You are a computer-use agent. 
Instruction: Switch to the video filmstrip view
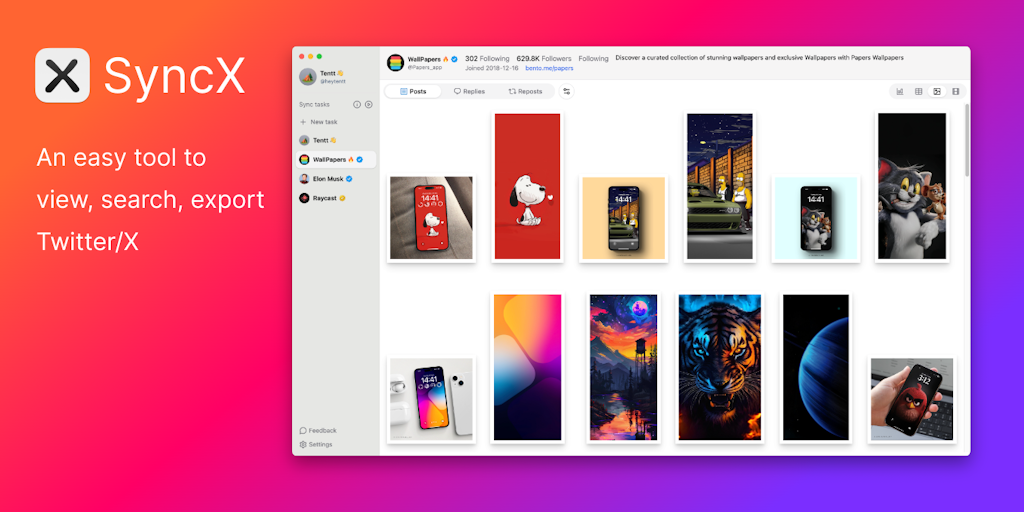[956, 91]
